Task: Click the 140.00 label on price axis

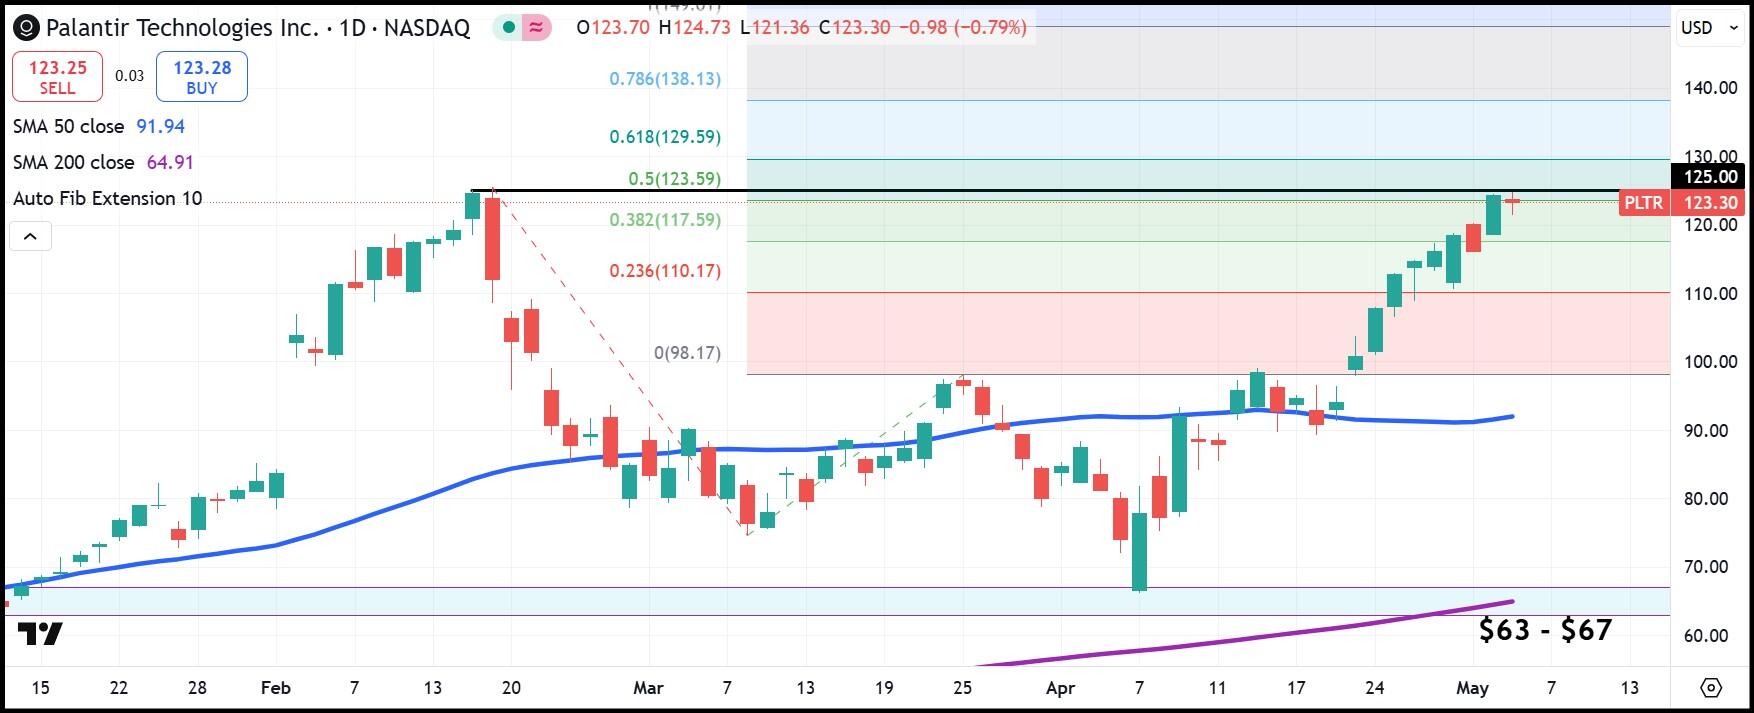Action: pos(1710,88)
